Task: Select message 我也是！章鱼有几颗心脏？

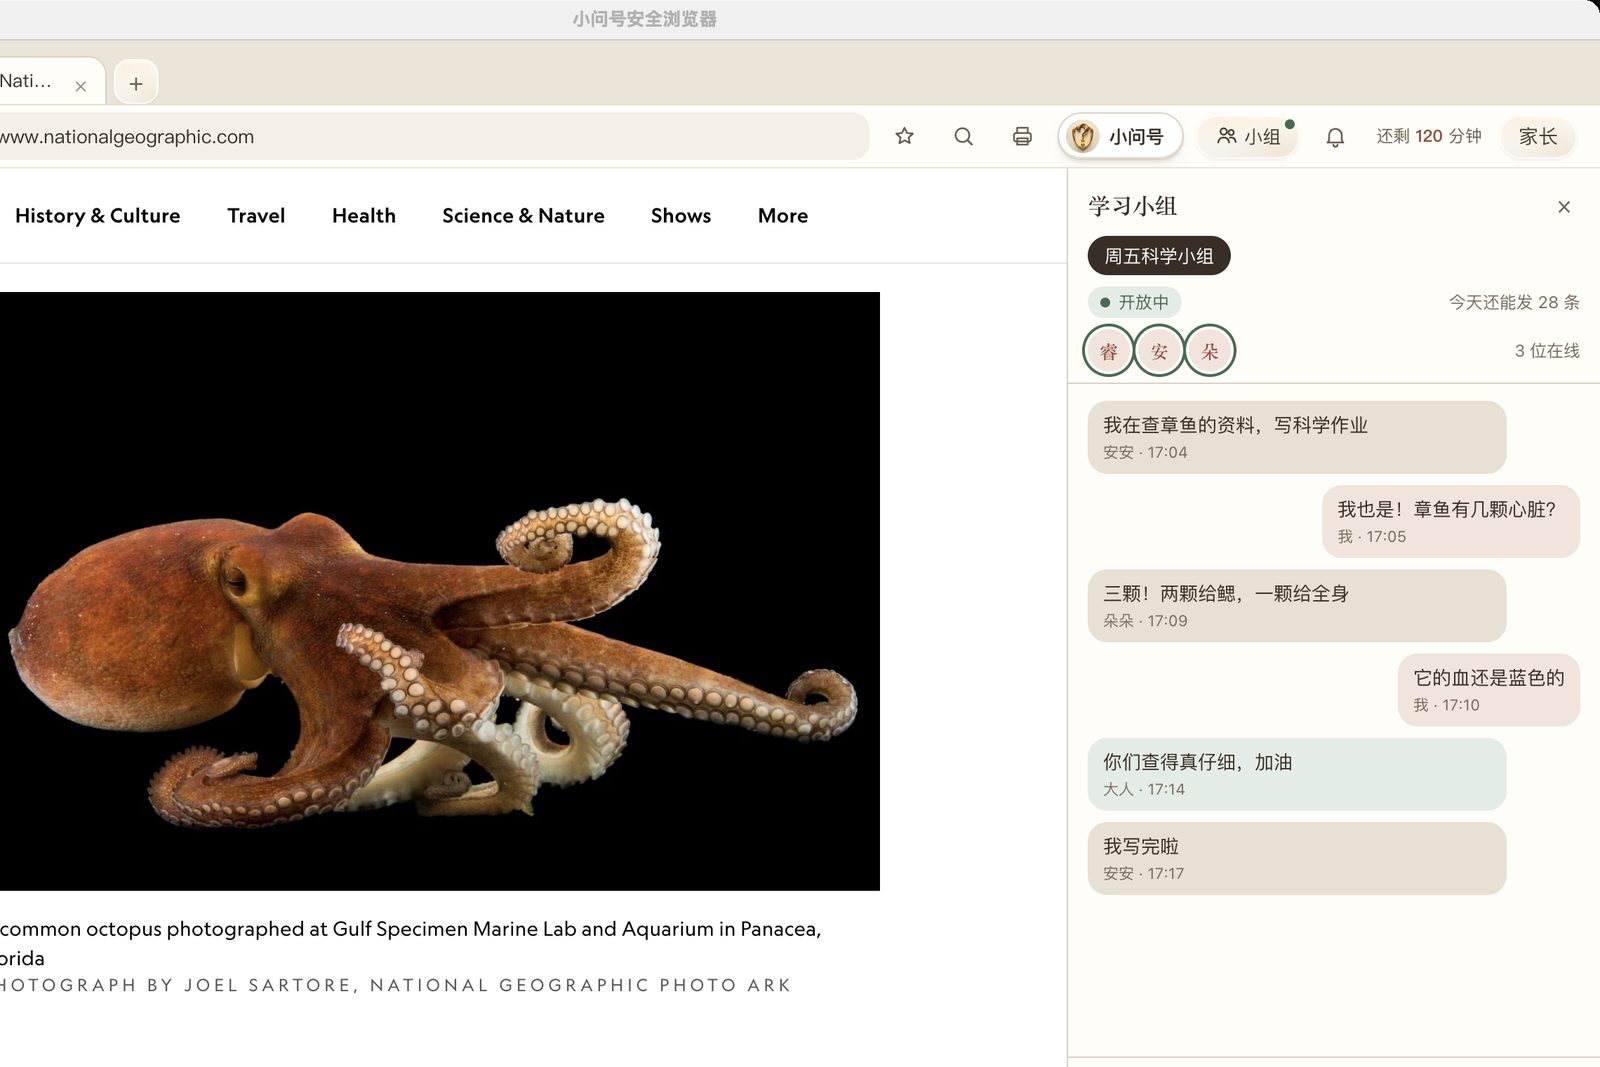Action: (1451, 521)
